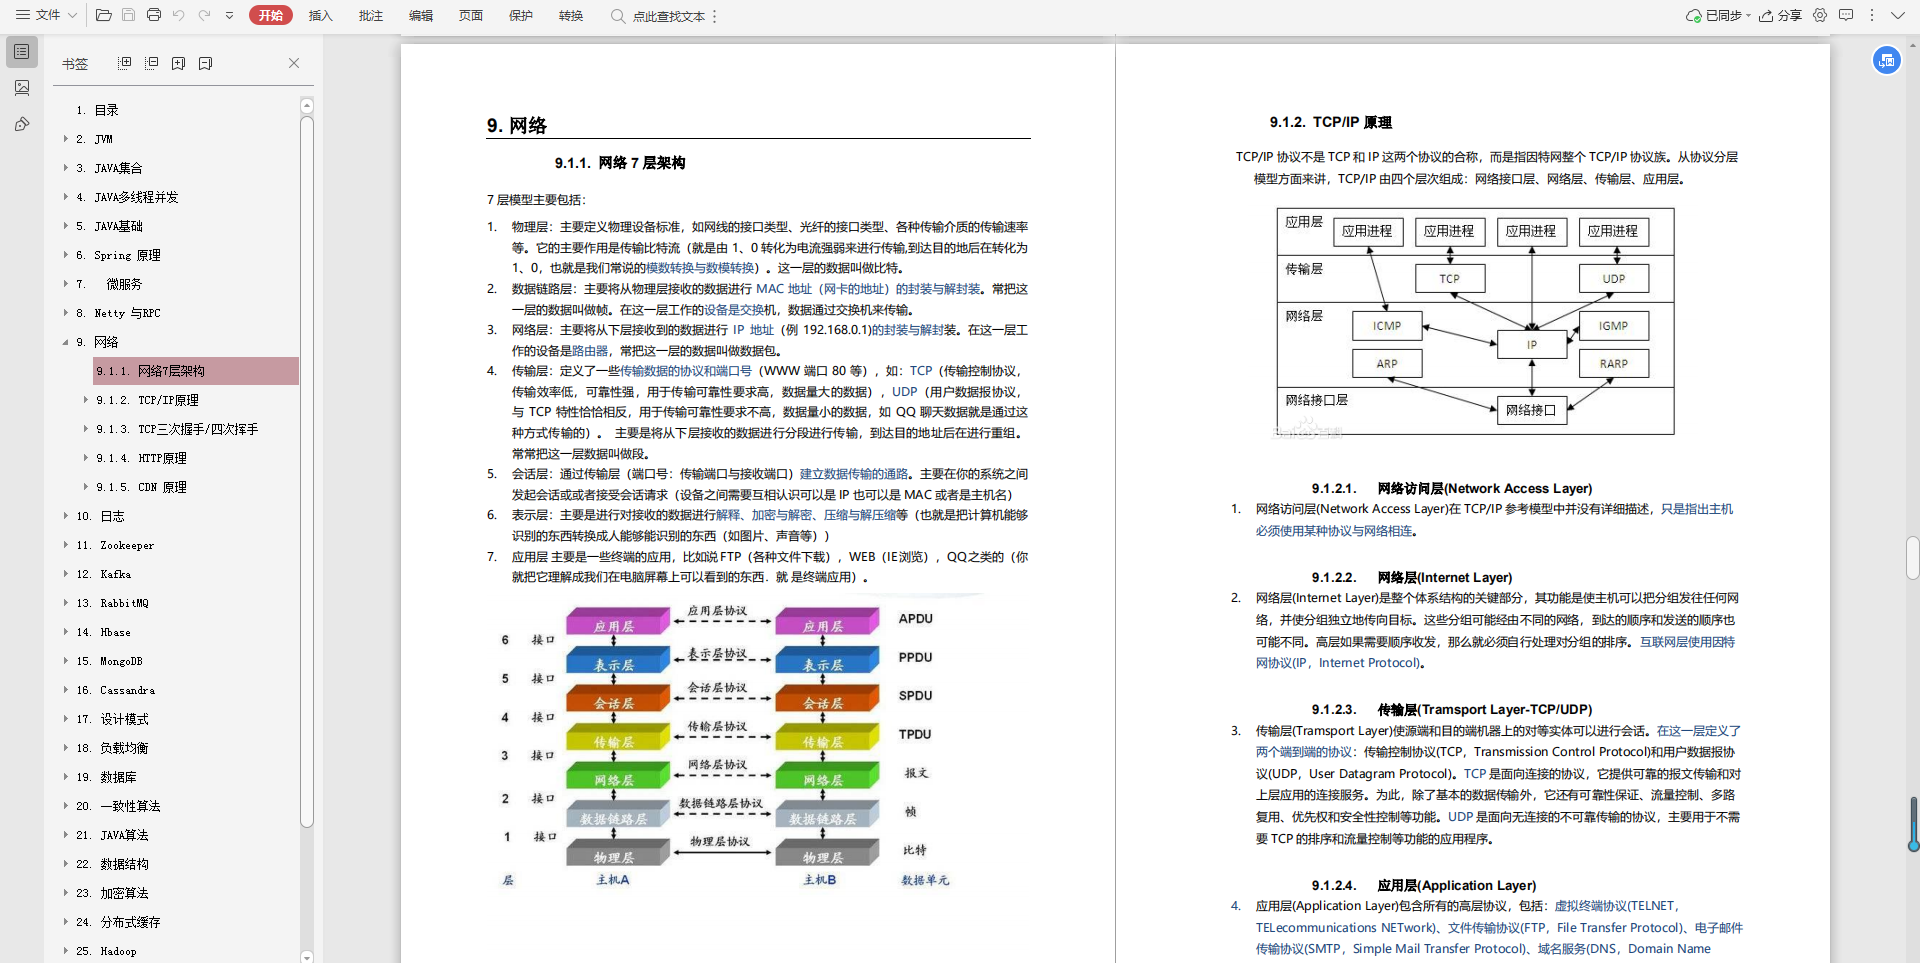Collapse all bookmarks in the 书签 panel

pos(152,63)
